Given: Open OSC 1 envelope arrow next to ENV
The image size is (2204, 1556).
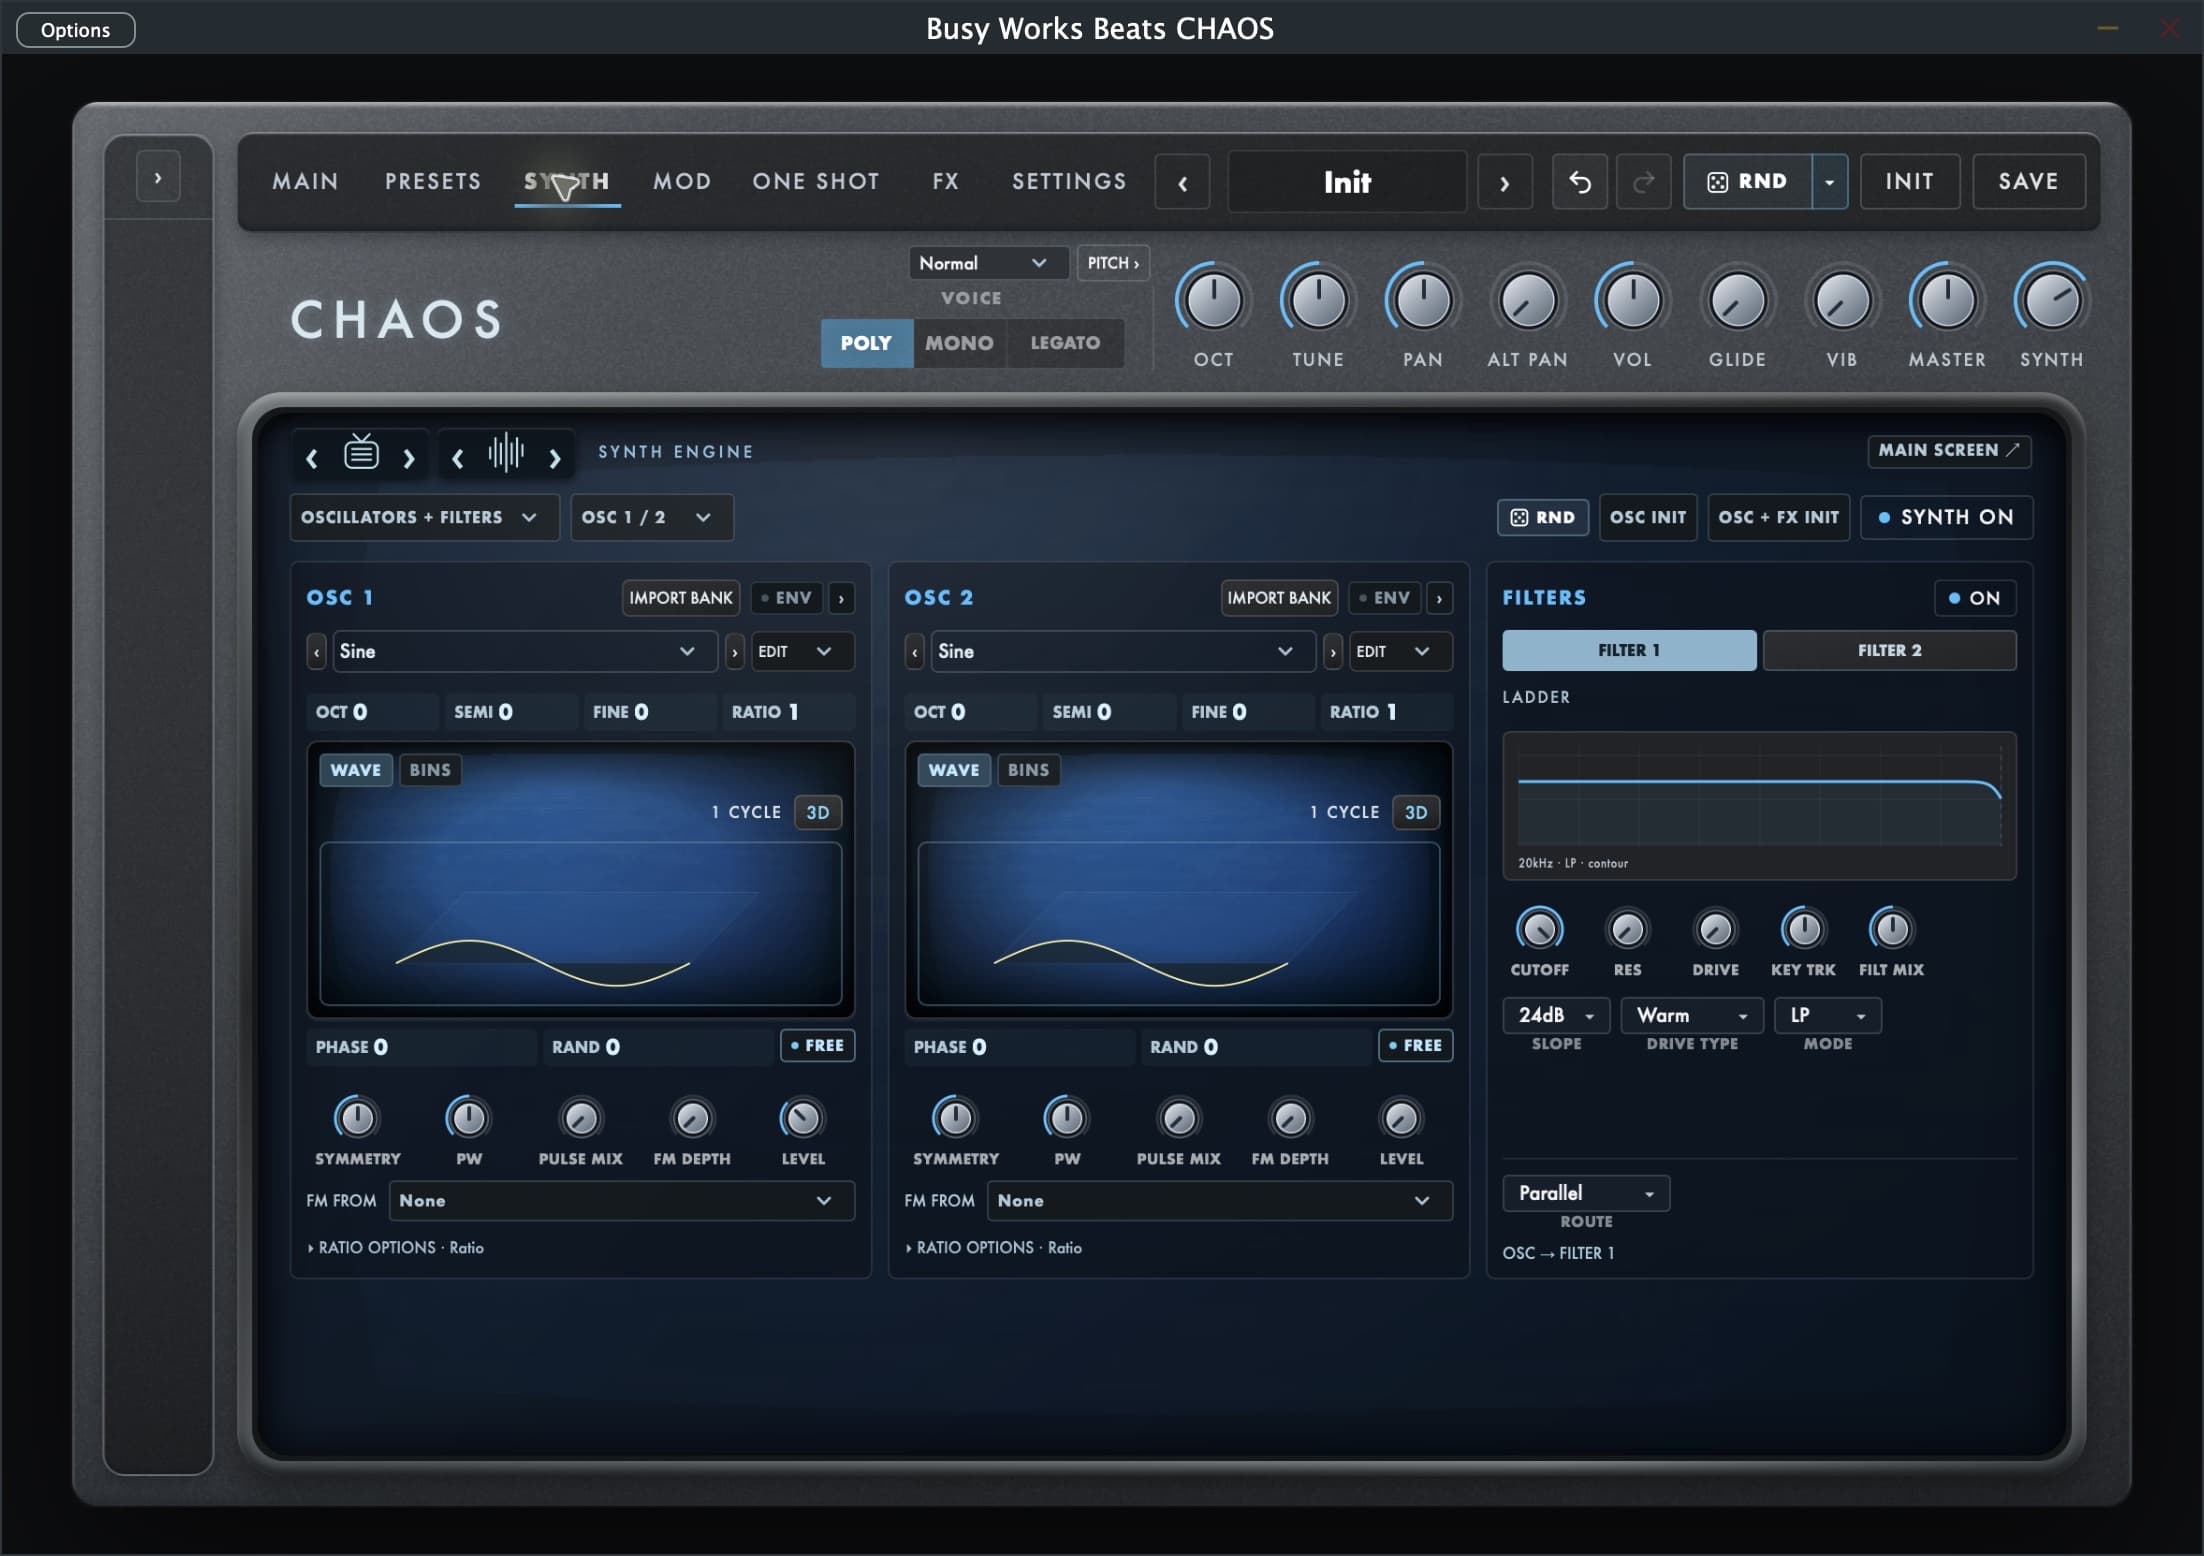Looking at the screenshot, I should pyautogui.click(x=841, y=598).
